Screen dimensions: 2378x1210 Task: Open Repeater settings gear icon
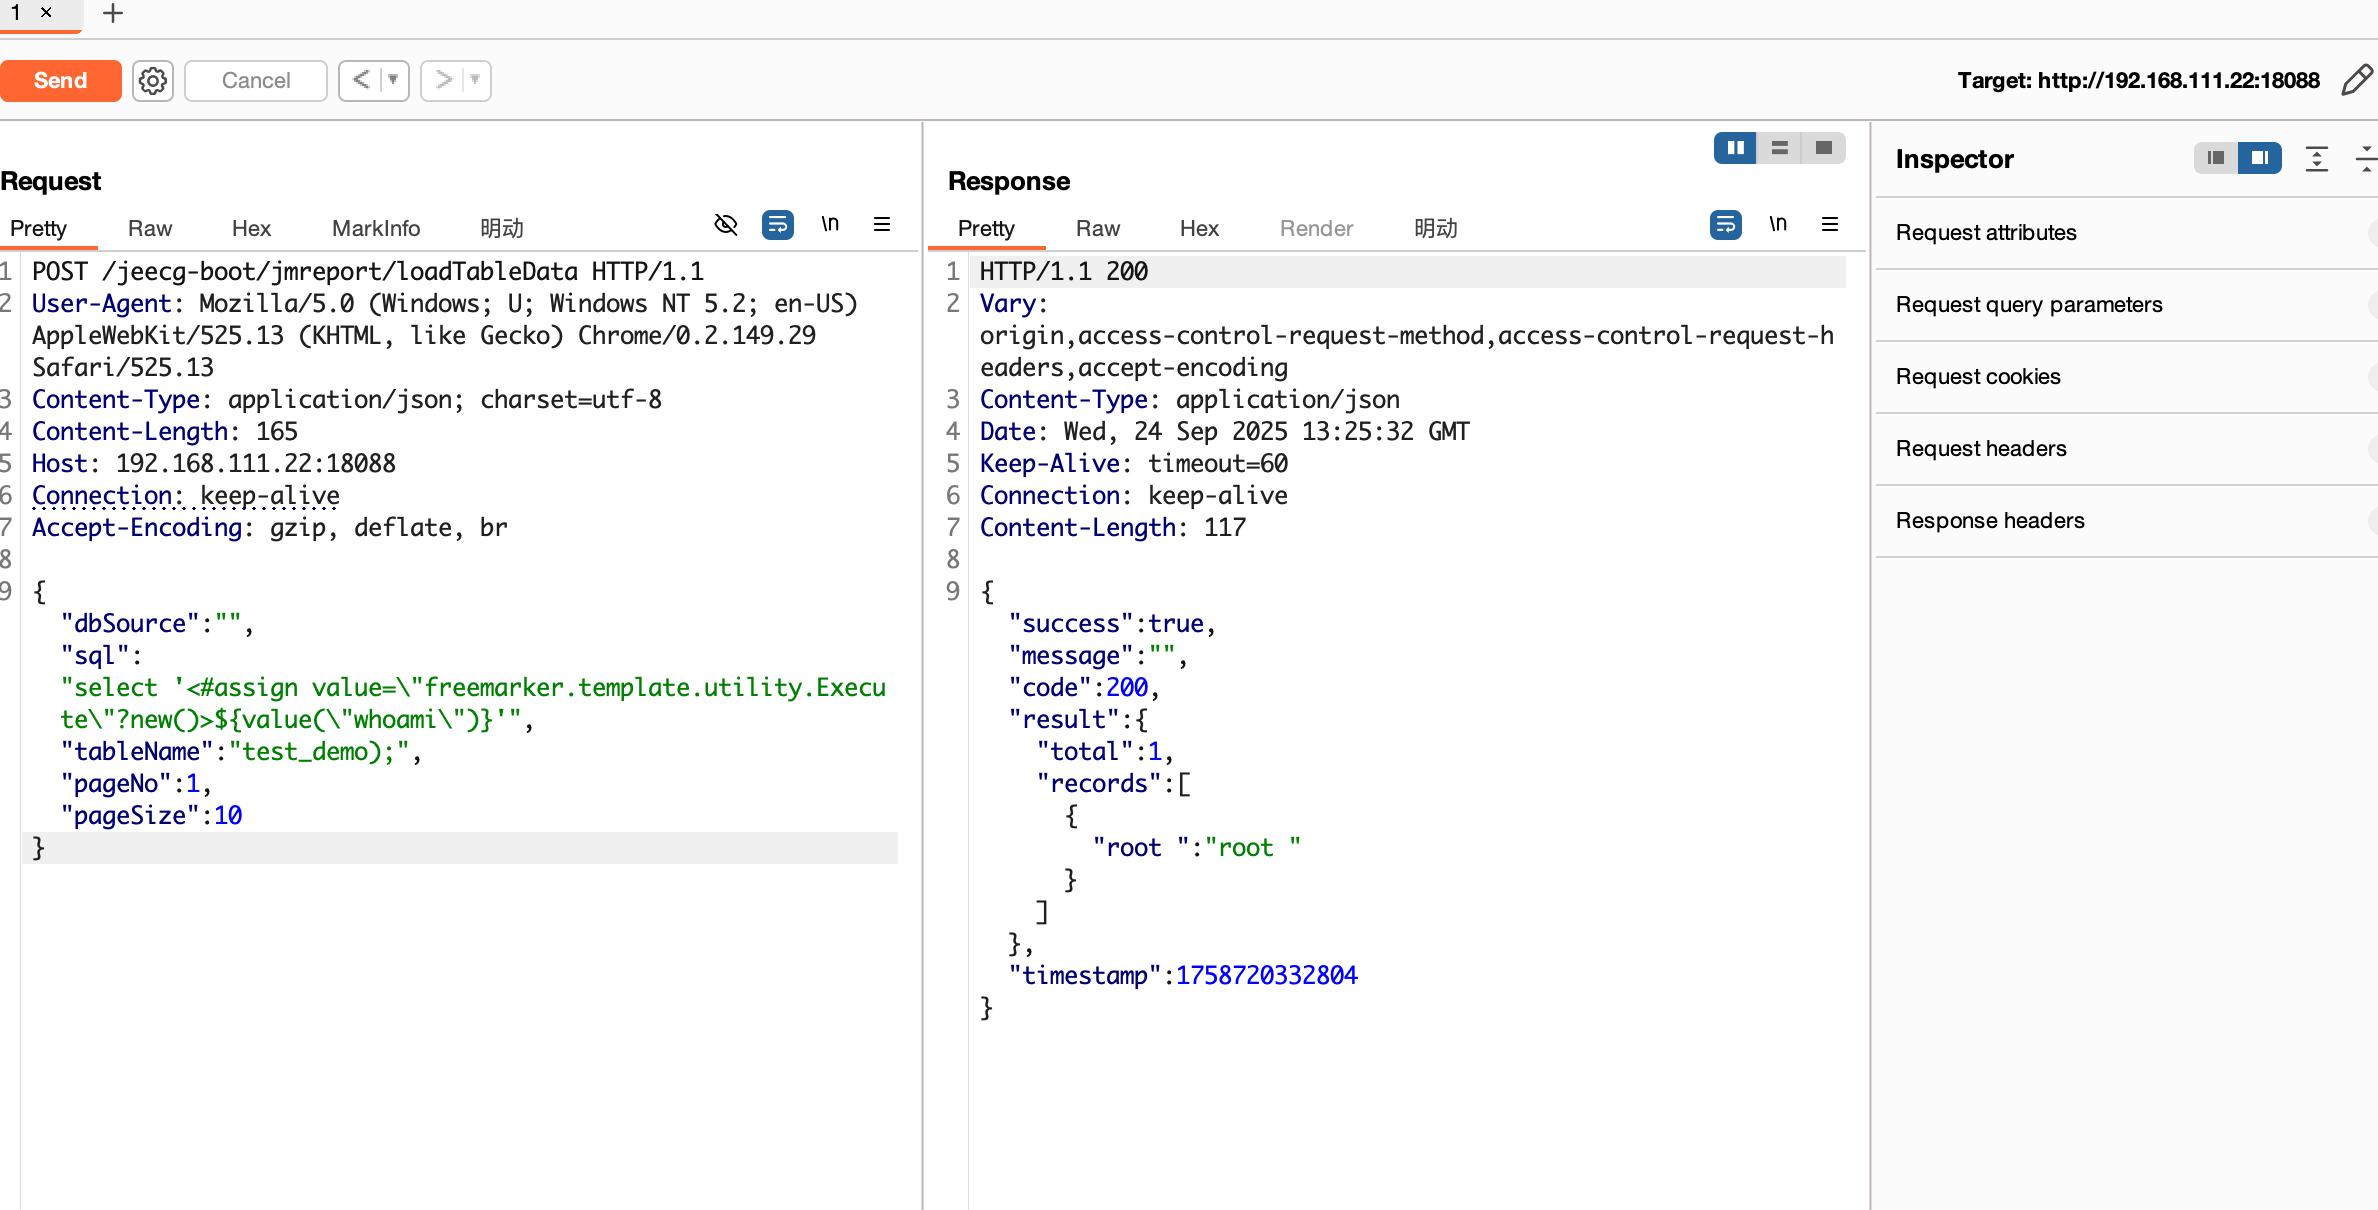[x=153, y=81]
